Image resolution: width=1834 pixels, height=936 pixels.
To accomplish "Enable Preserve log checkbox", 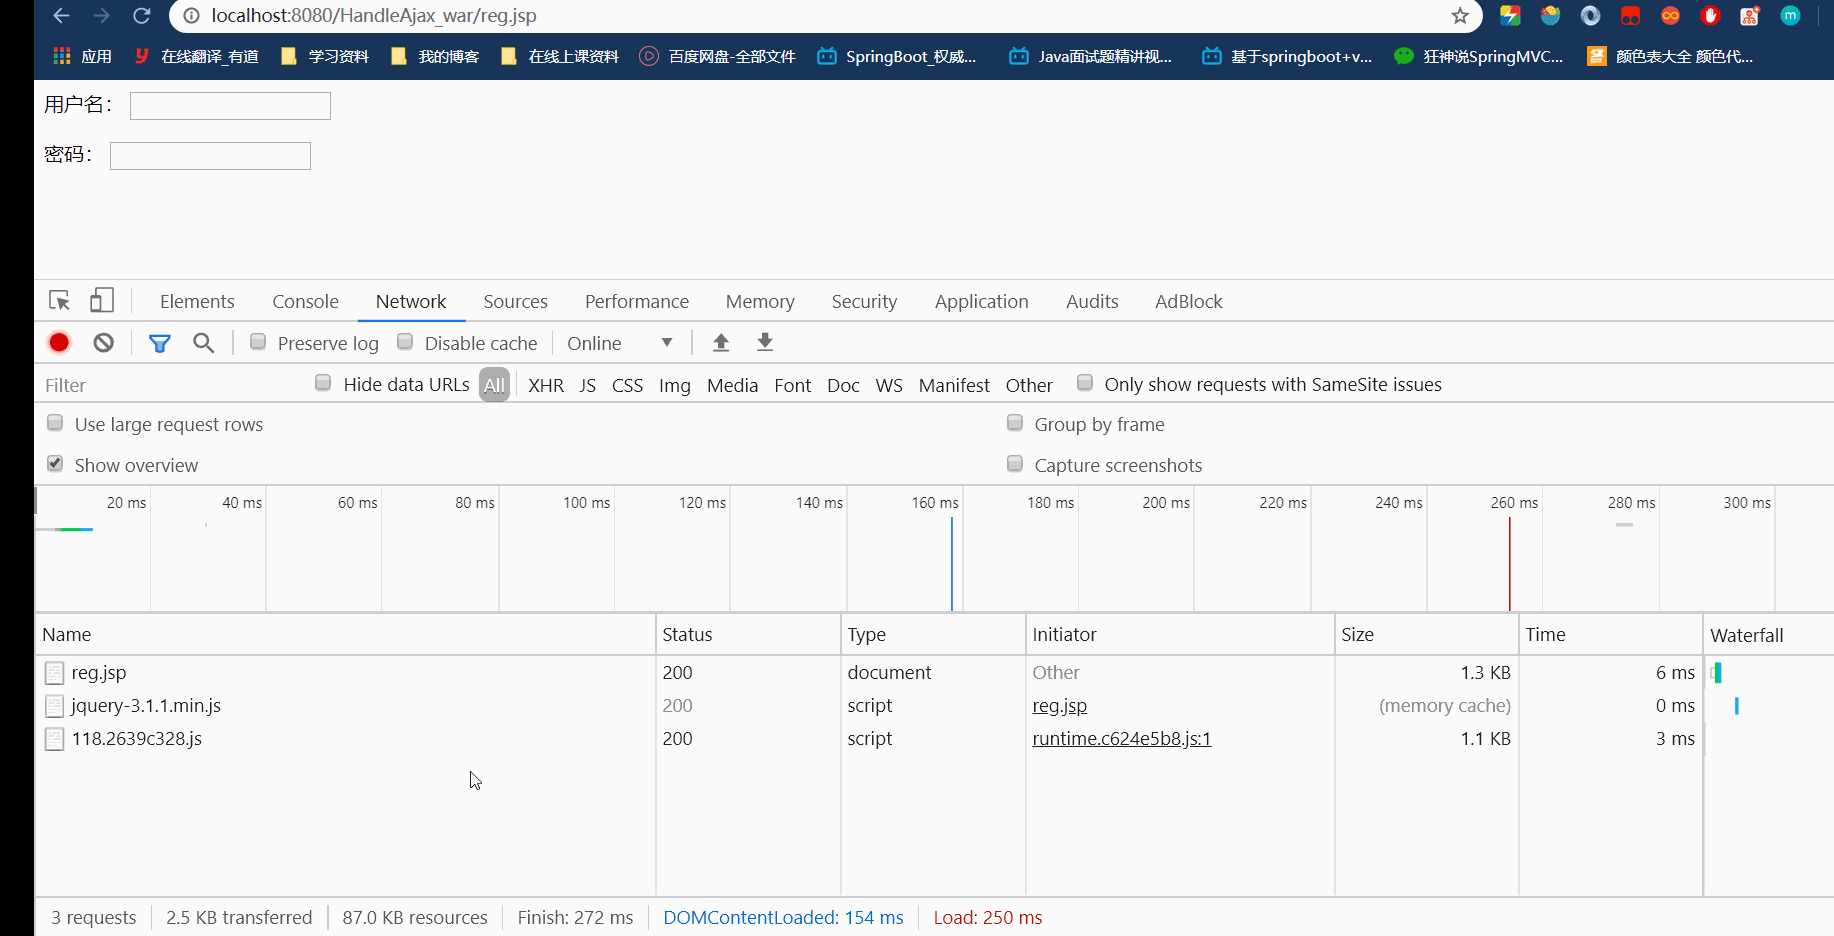I will coord(258,342).
